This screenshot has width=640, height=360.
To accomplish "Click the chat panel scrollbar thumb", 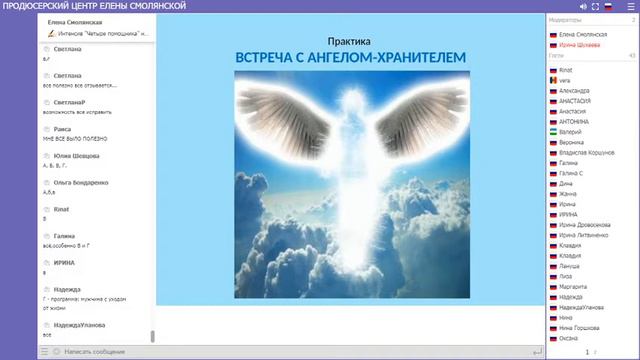I will pyautogui.click(x=153, y=336).
